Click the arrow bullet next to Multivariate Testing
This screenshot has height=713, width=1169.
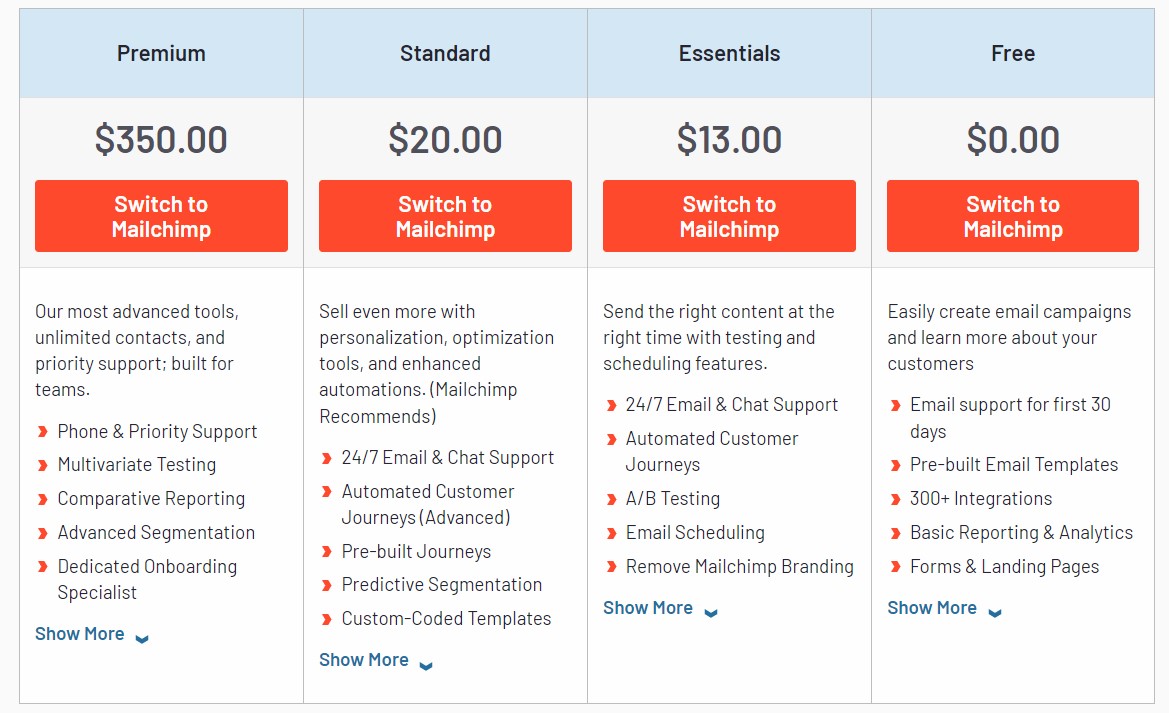click(x=45, y=464)
